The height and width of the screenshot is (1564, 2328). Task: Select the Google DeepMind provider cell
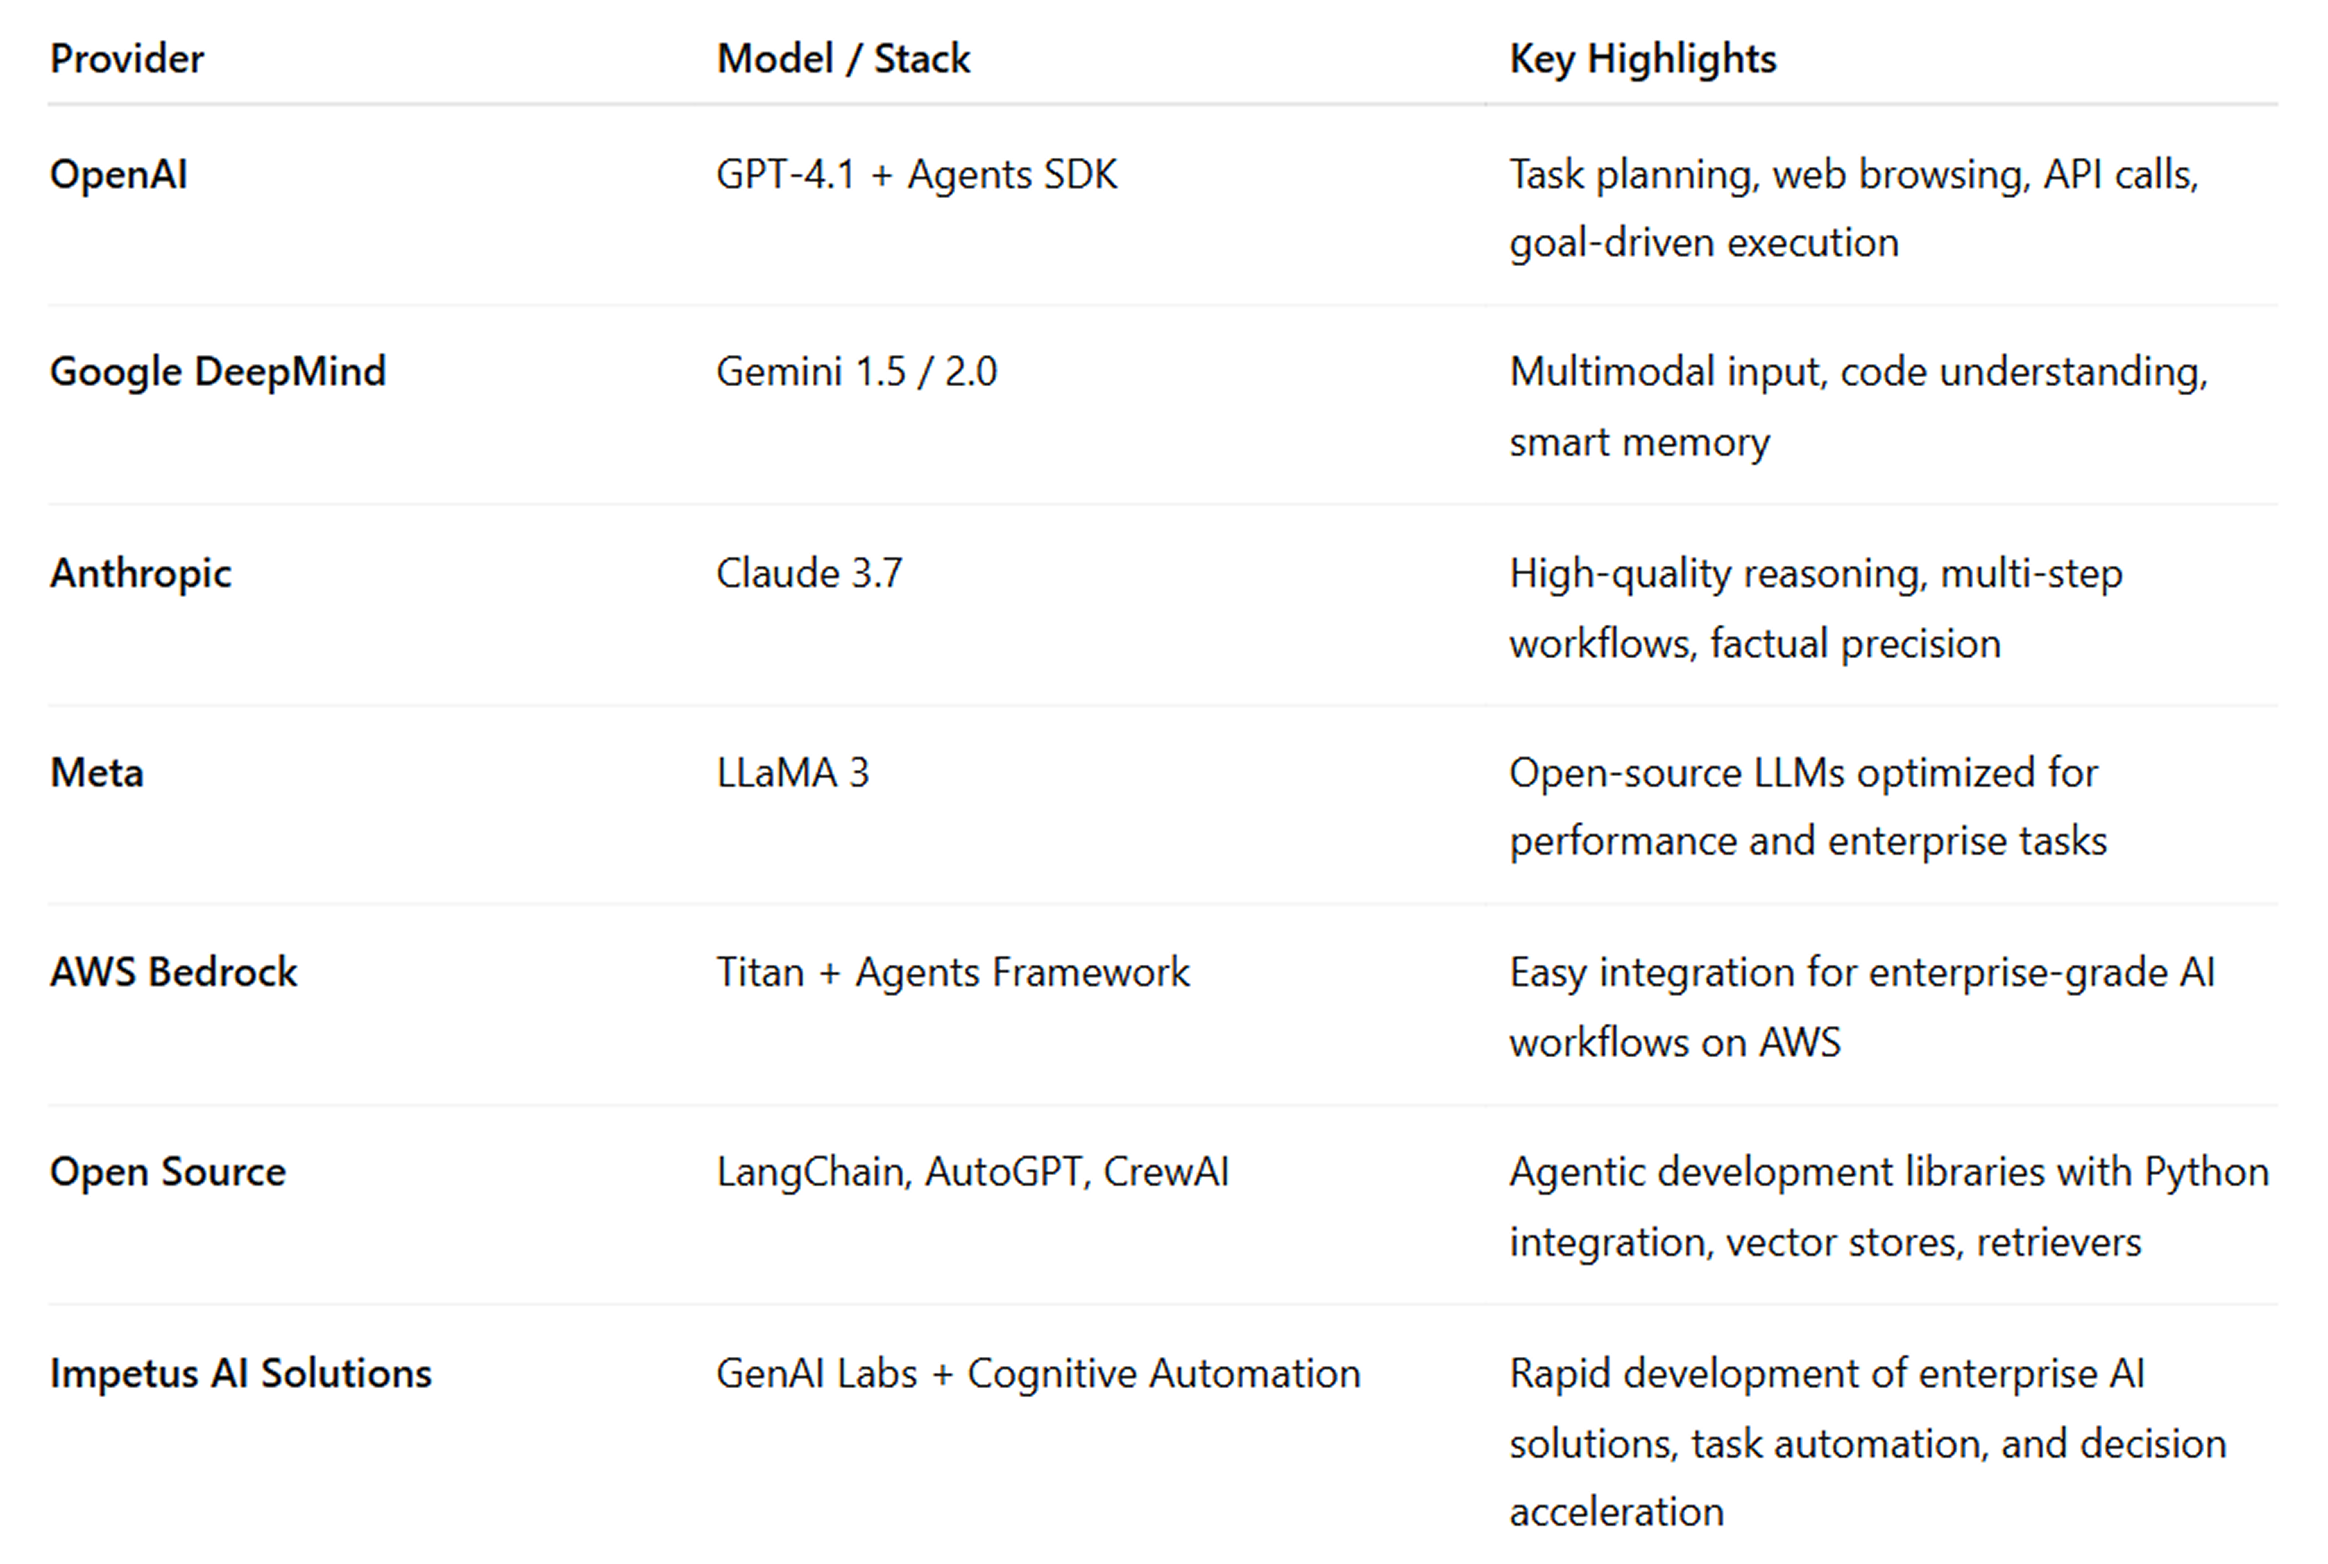[x=217, y=372]
